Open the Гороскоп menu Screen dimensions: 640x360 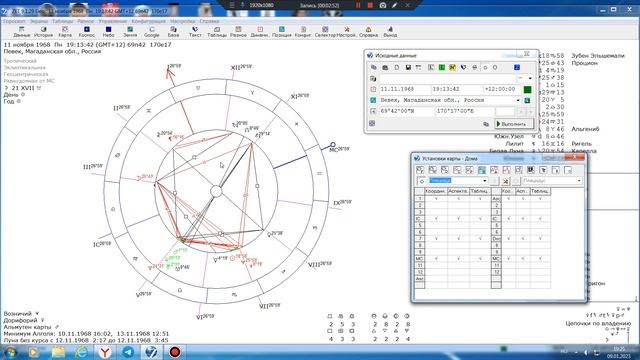pyautogui.click(x=14, y=21)
